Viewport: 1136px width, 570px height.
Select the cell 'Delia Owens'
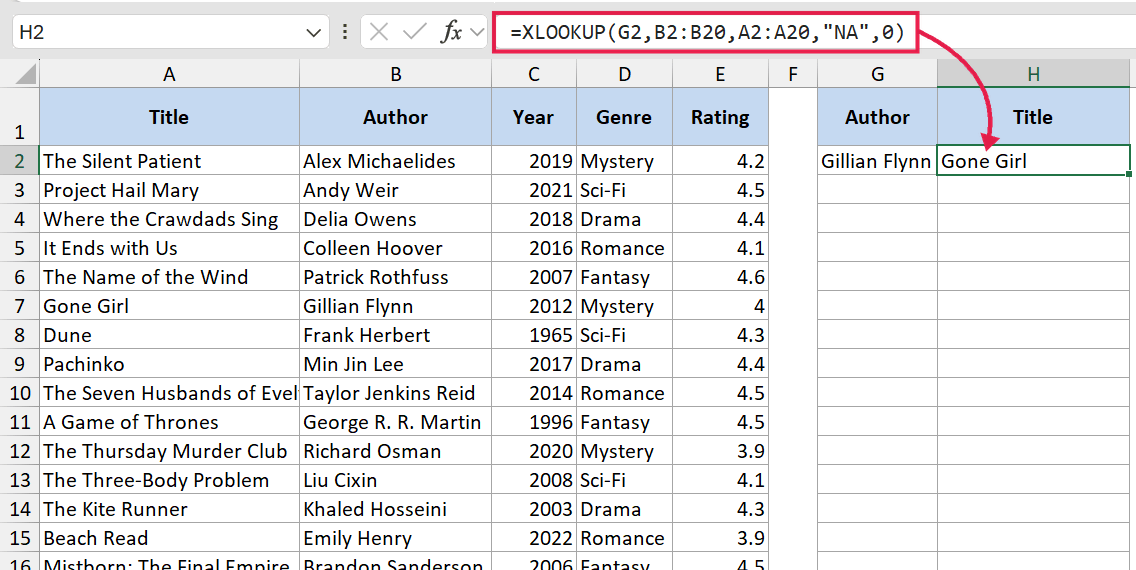click(396, 219)
